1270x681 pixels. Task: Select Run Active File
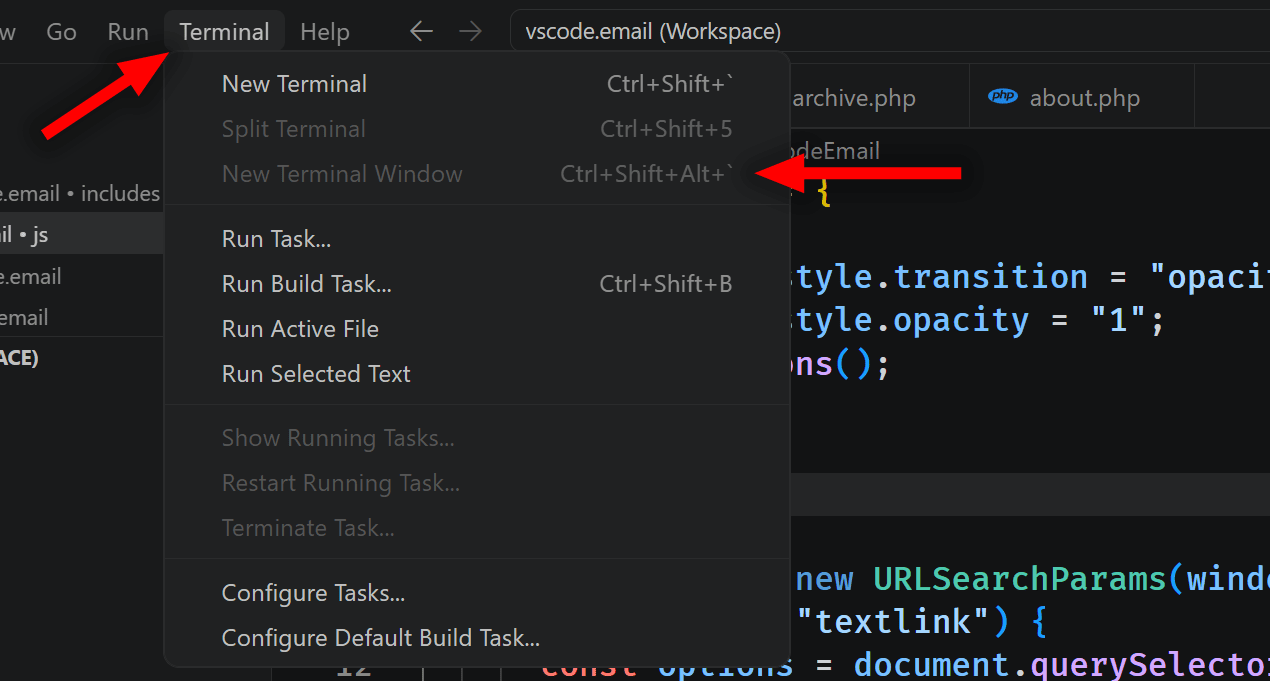pyautogui.click(x=300, y=328)
